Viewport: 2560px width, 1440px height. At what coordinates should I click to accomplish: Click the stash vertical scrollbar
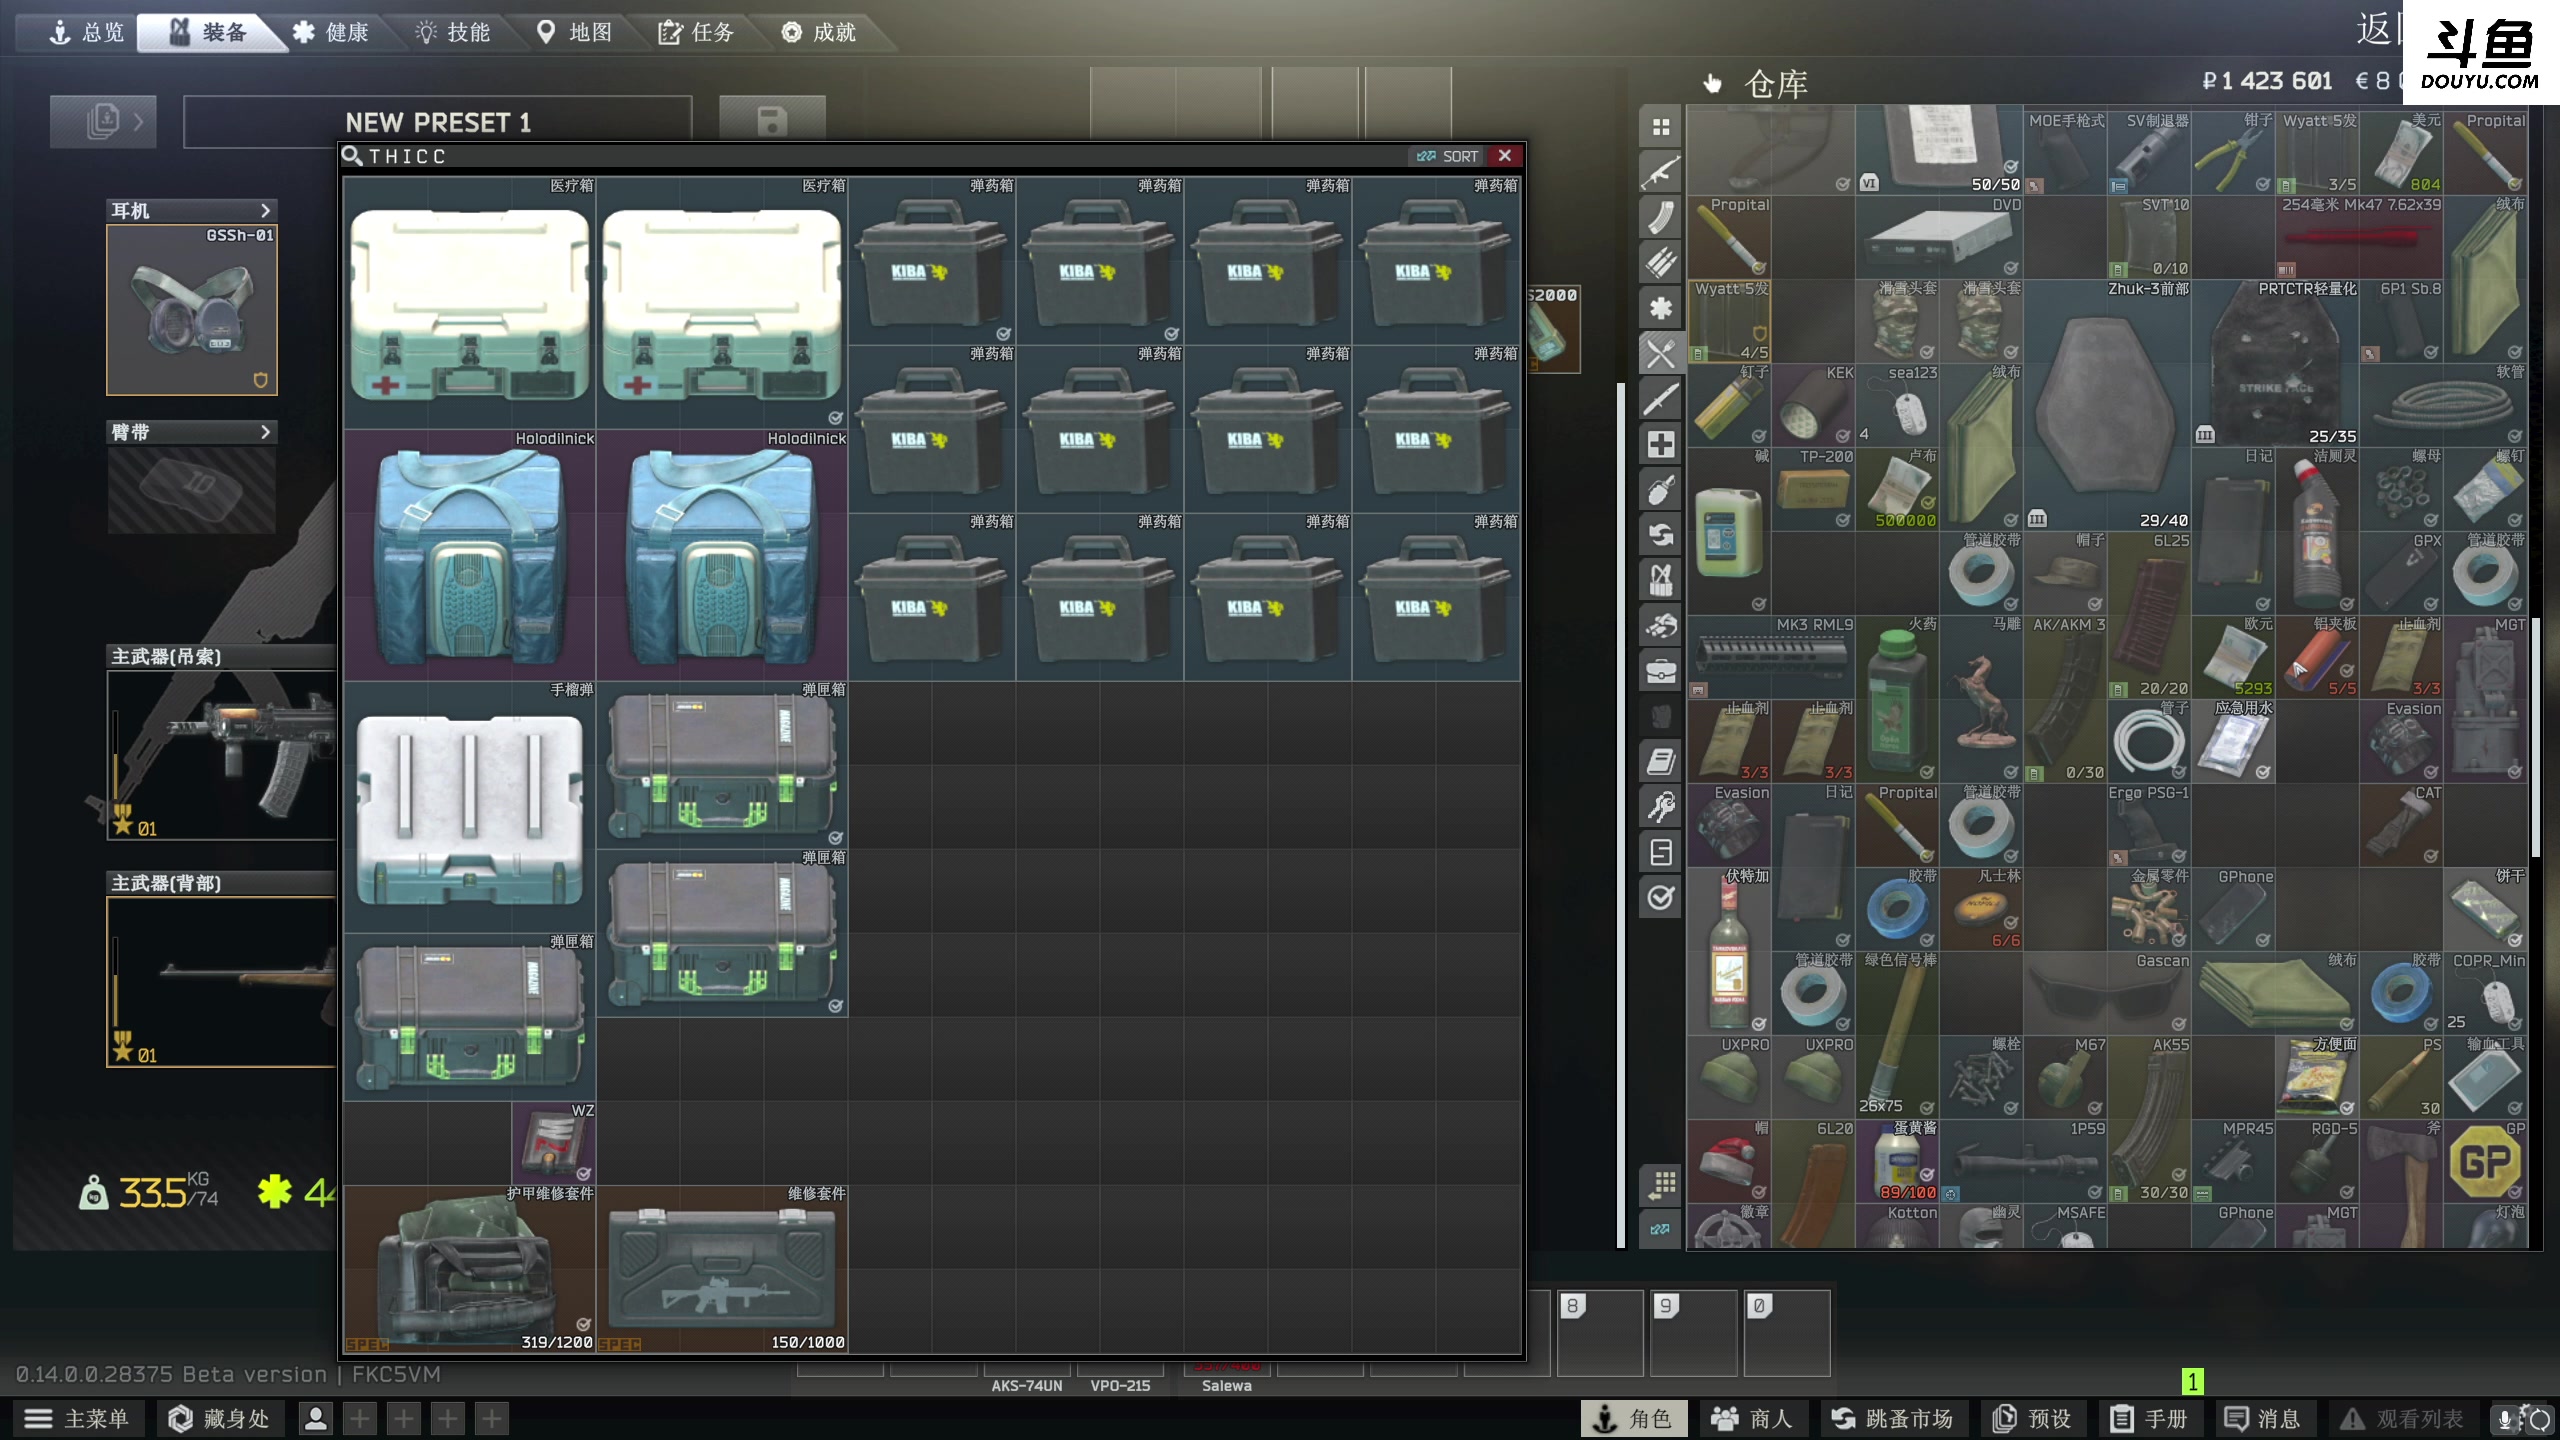click(2535, 736)
